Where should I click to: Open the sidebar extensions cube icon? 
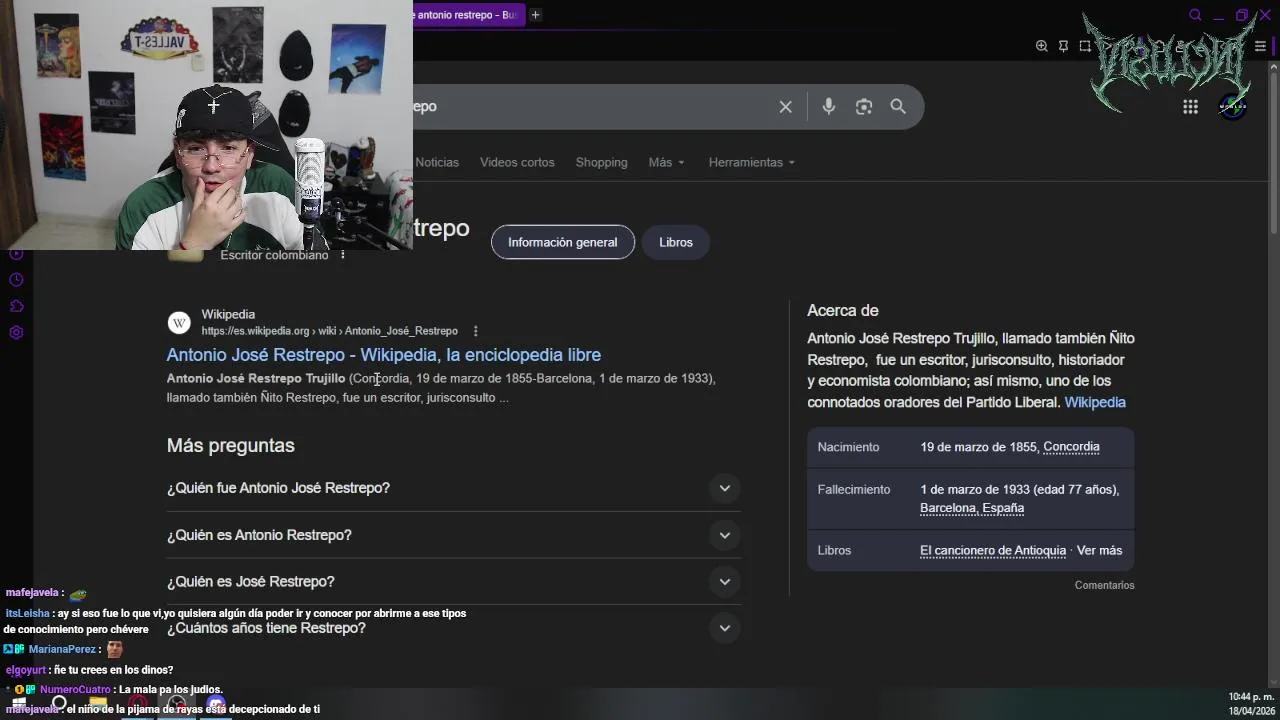16,306
